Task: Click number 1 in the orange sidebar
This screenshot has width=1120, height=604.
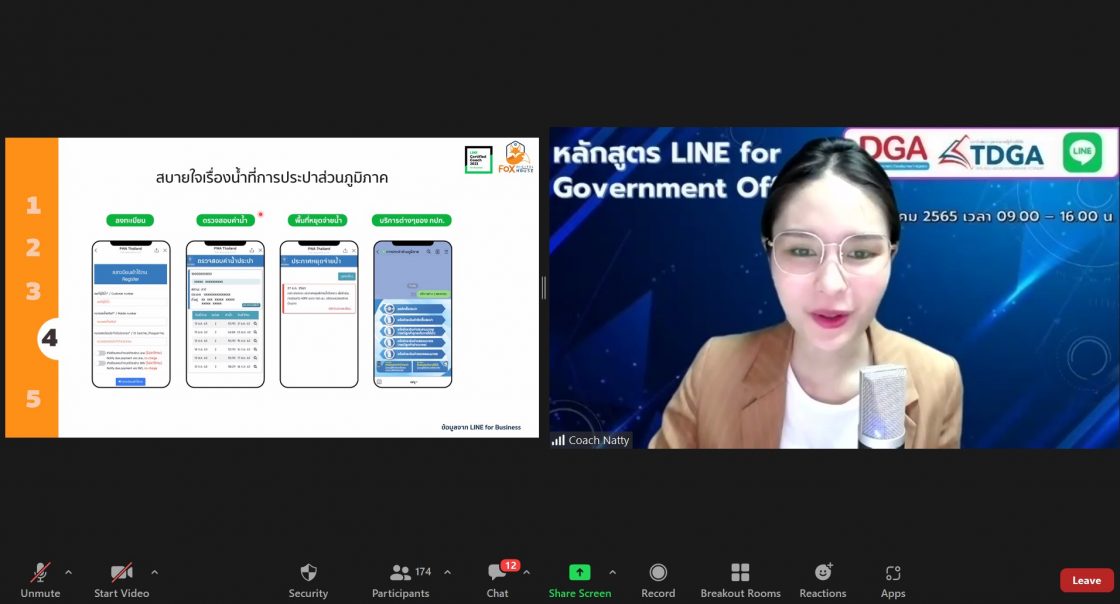Action: [x=33, y=206]
